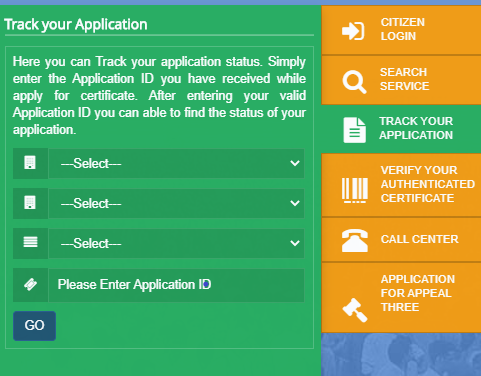Click the gavel icon for Appeal Three
481x376 pixels.
(355, 310)
